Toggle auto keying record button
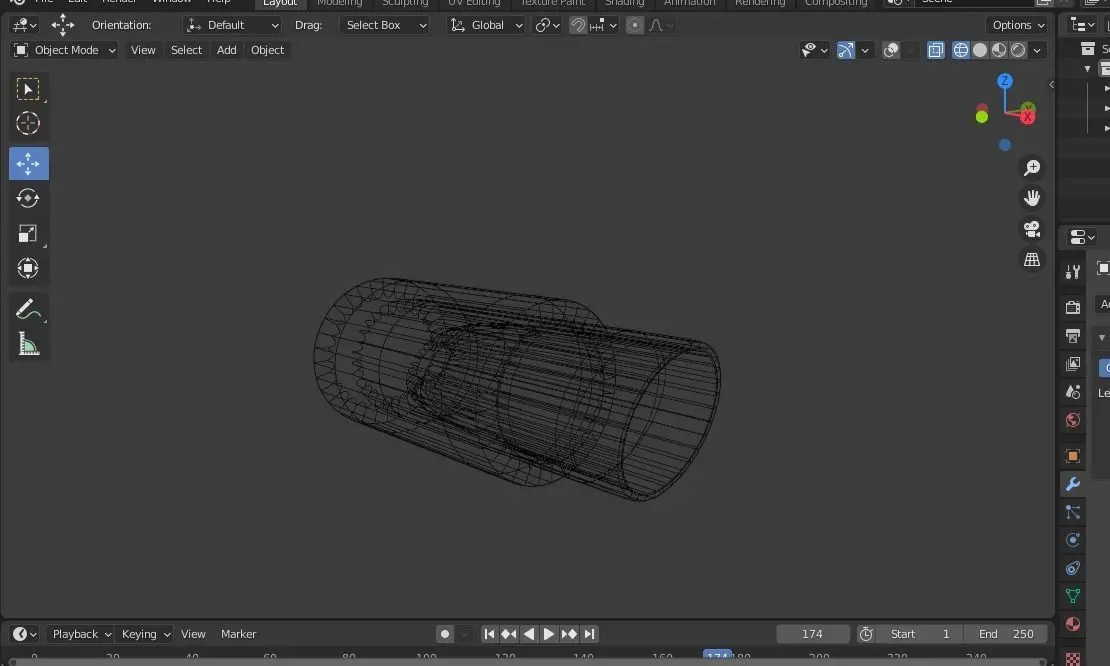Screen dimensions: 1110x666 click(445, 634)
